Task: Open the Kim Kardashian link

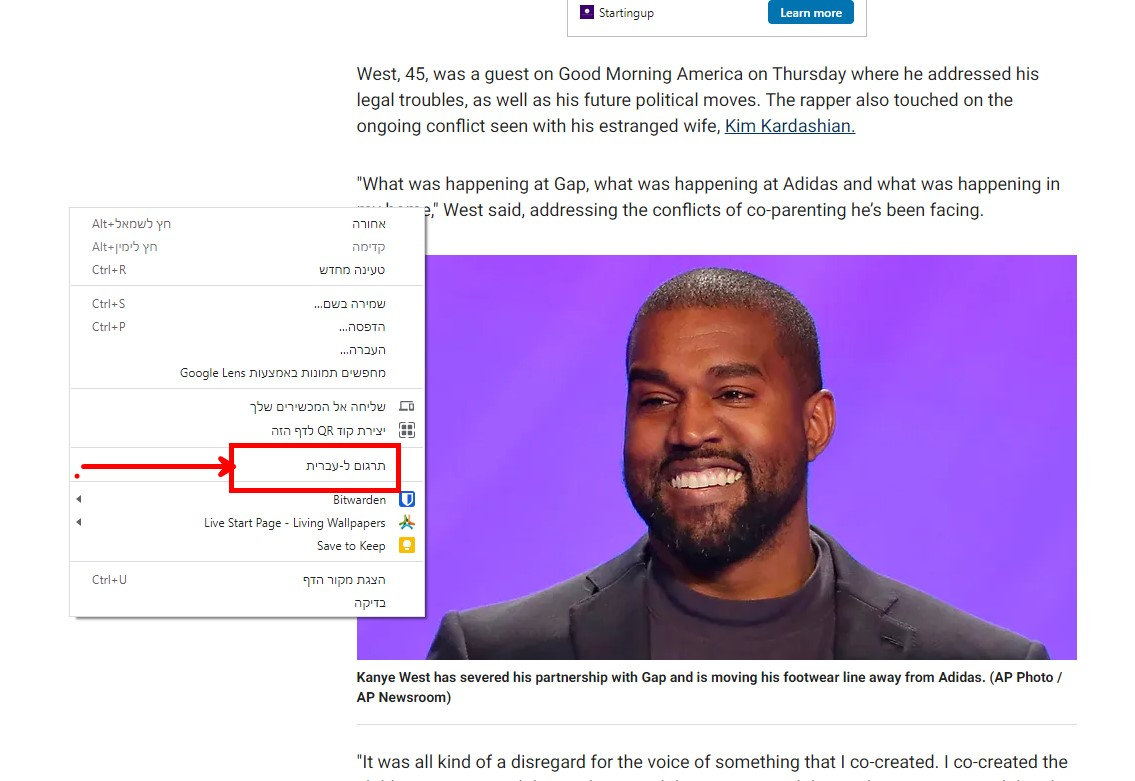Action: point(790,126)
